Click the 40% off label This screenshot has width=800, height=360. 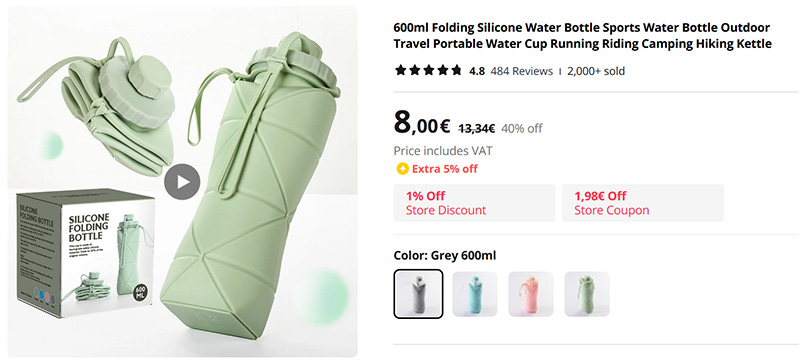(x=522, y=128)
